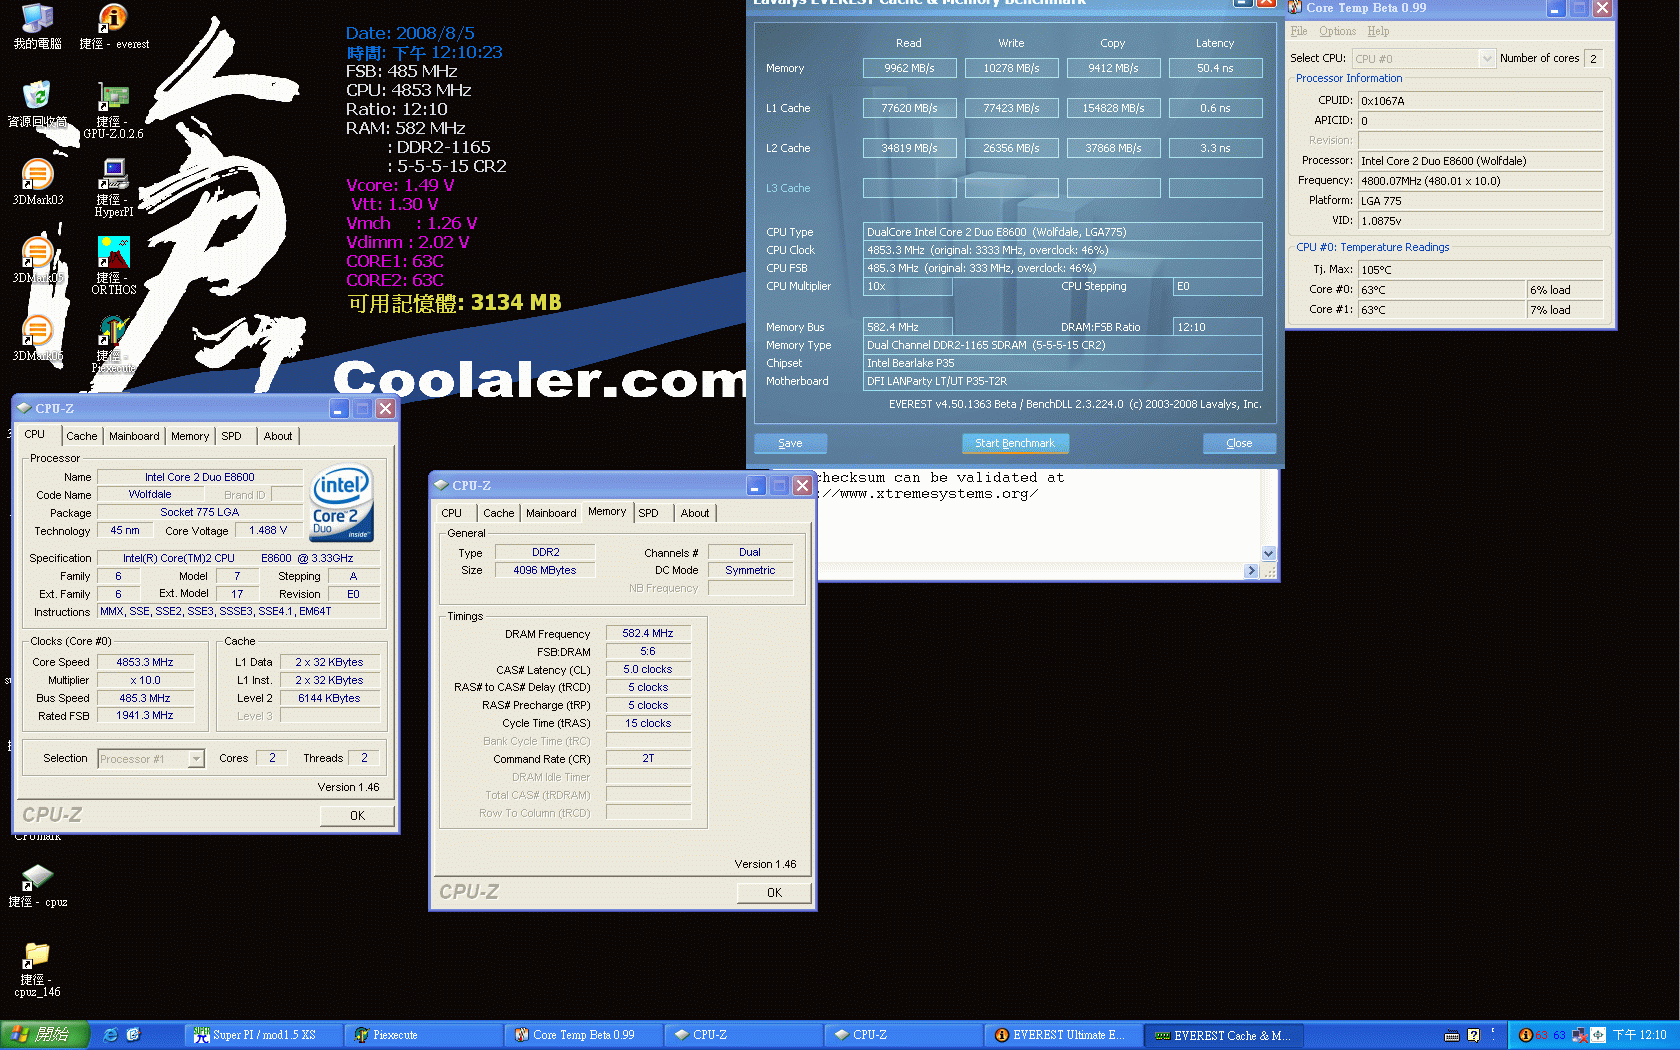Click the Core Voltage value 1.488 V
Viewport: 1680px width, 1050px height.
(x=268, y=531)
